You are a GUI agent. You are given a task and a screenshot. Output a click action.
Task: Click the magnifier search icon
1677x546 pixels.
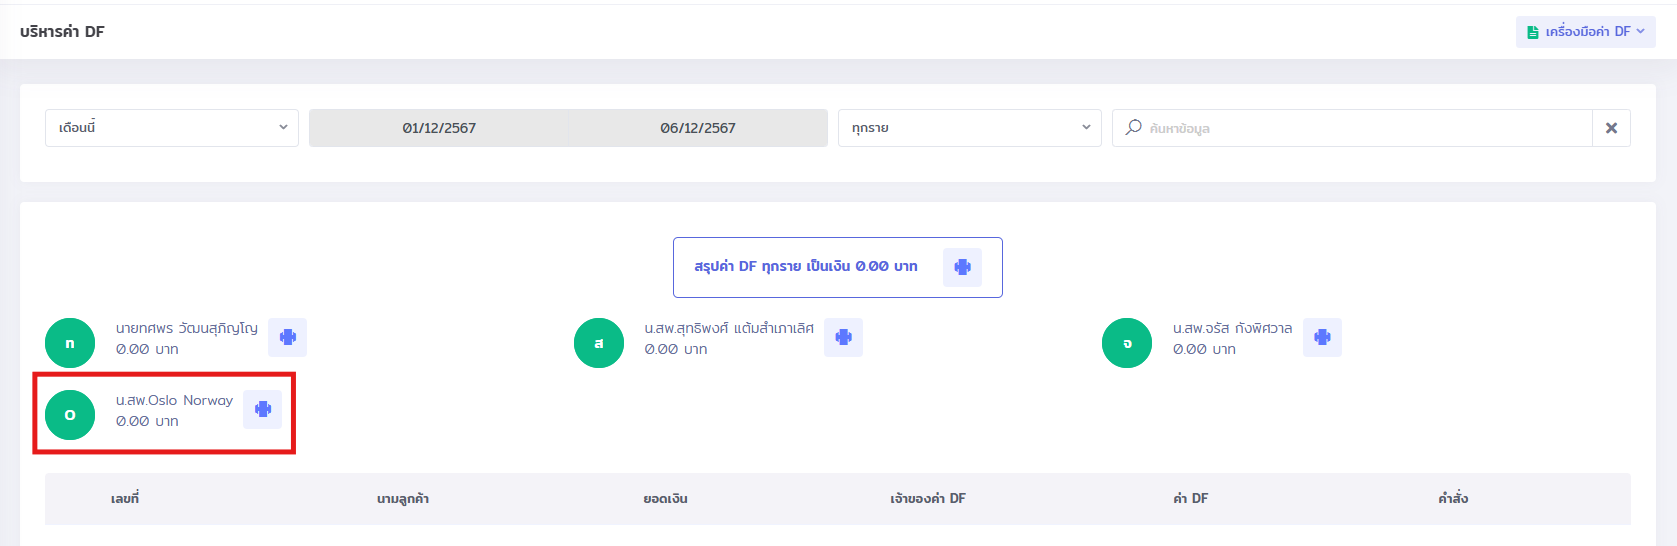1133,128
